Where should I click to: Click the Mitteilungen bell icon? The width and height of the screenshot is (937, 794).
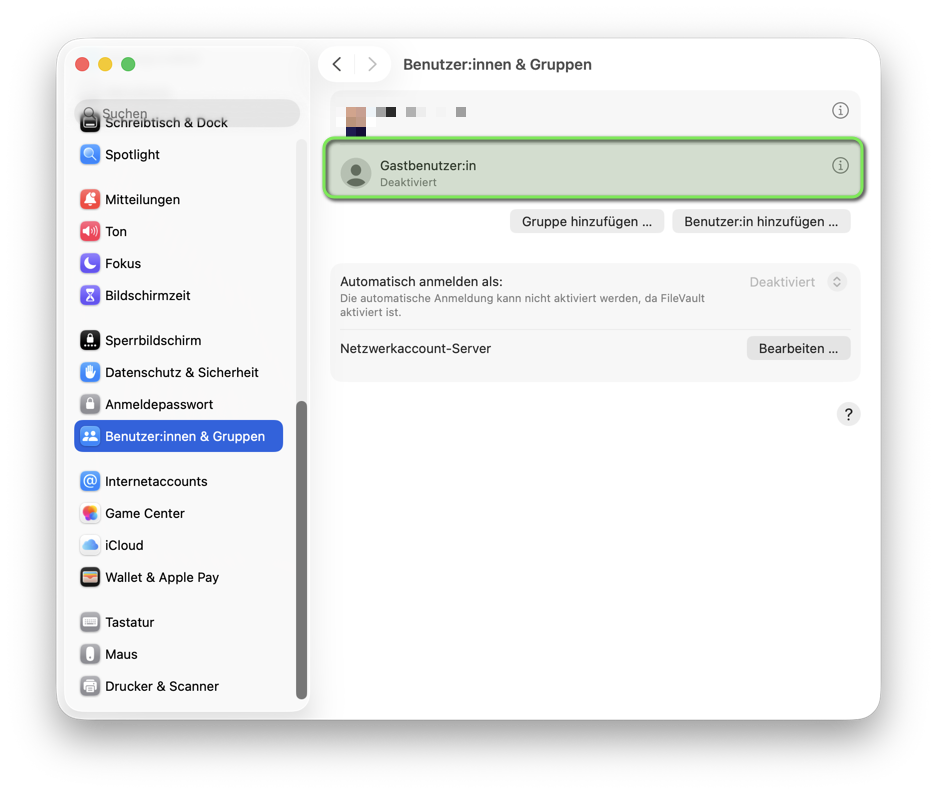90,200
